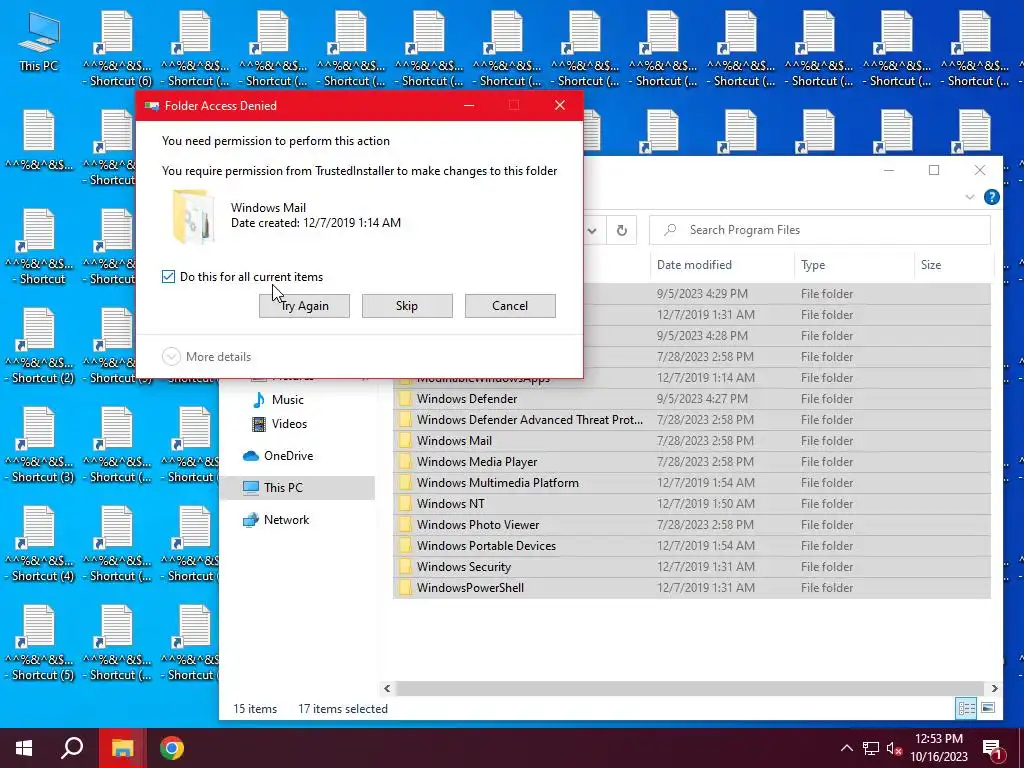Click the Search Program Files field
The width and height of the screenshot is (1024, 768).
pyautogui.click(x=820, y=230)
